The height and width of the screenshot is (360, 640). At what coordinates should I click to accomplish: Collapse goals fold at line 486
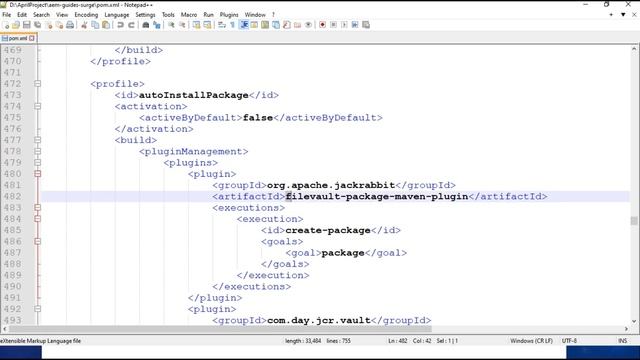tap(38, 242)
